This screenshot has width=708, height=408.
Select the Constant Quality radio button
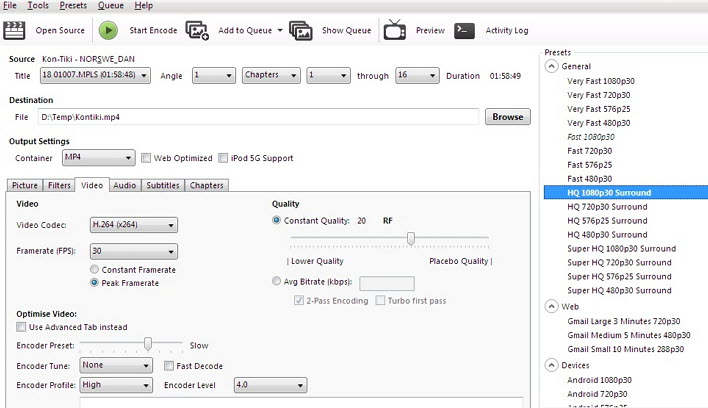tap(276, 220)
